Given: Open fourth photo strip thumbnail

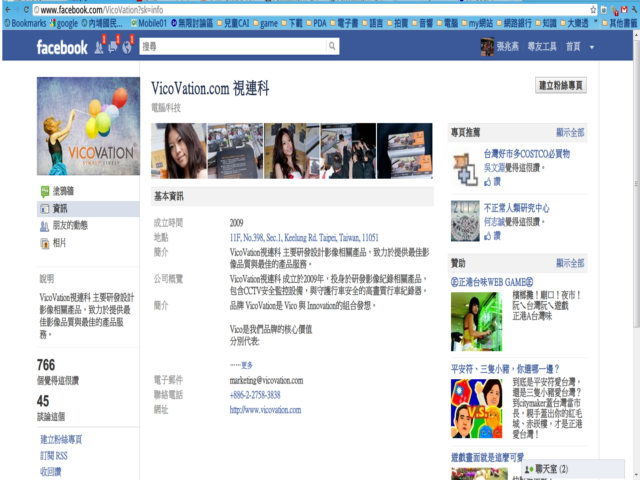Looking at the screenshot, I should [348, 151].
